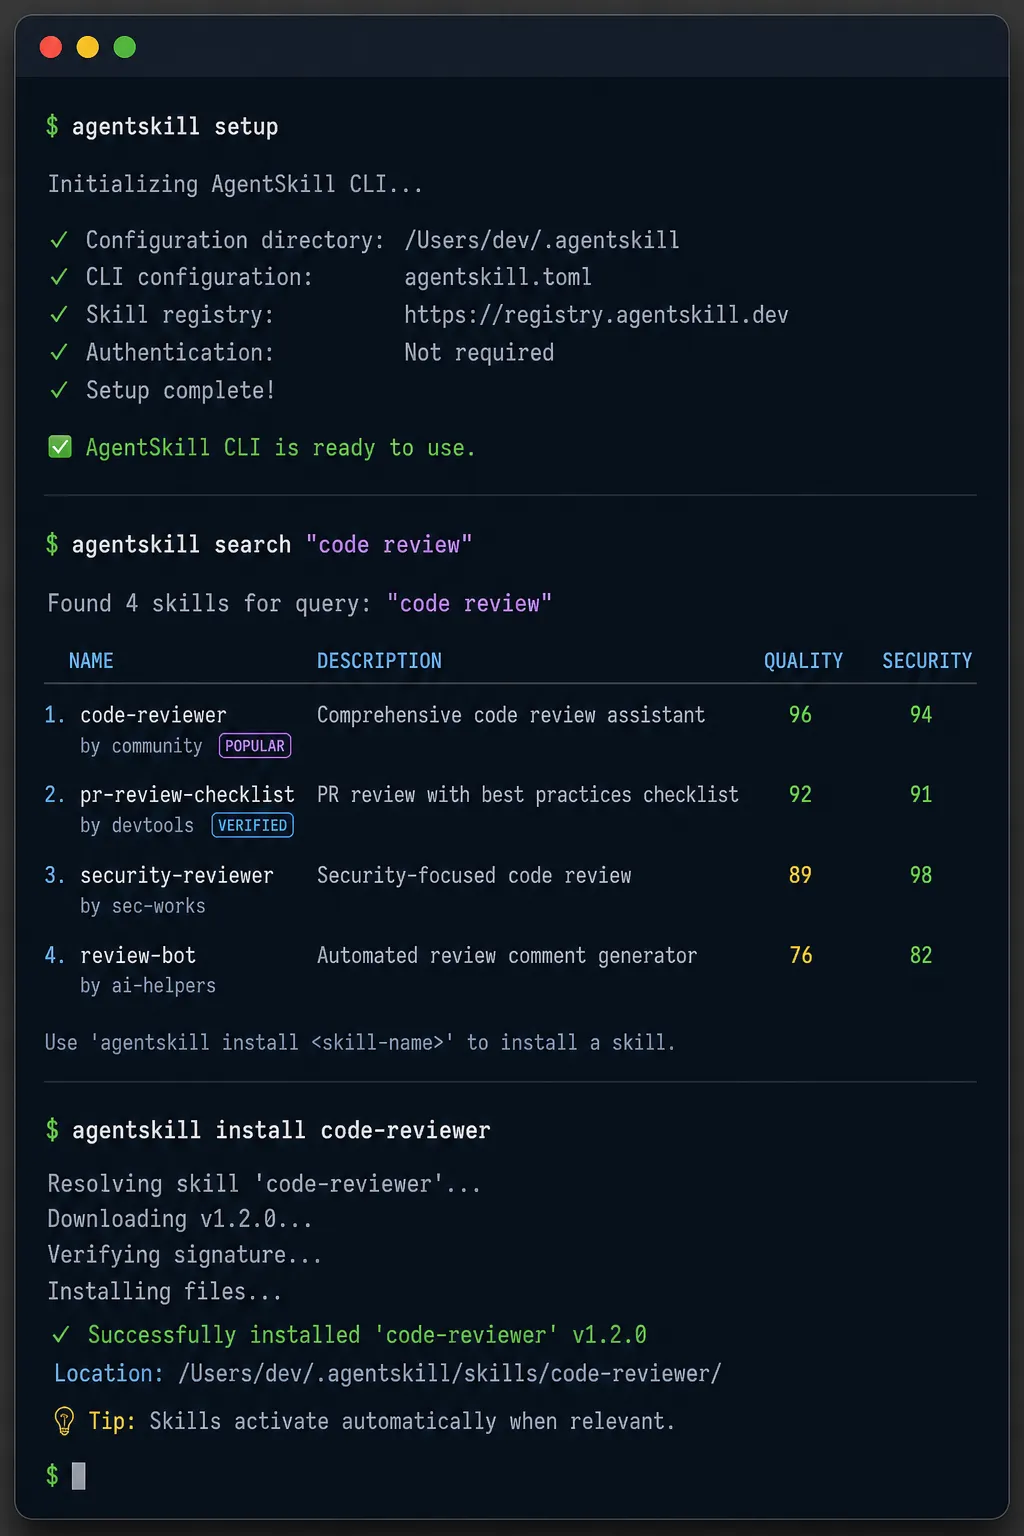Screen dimensions: 1024x1536
Task: Click security score 91
Action: (x=921, y=795)
